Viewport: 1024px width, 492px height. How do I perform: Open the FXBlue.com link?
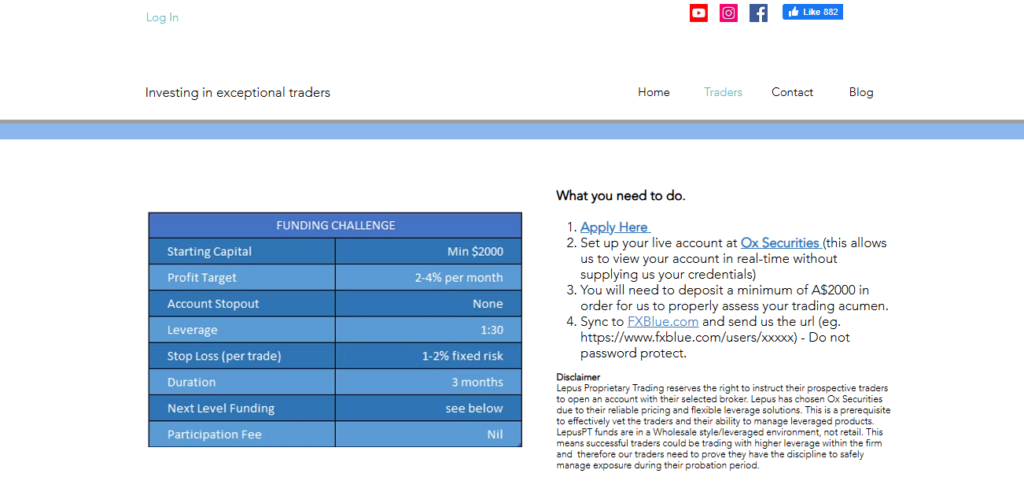point(663,321)
